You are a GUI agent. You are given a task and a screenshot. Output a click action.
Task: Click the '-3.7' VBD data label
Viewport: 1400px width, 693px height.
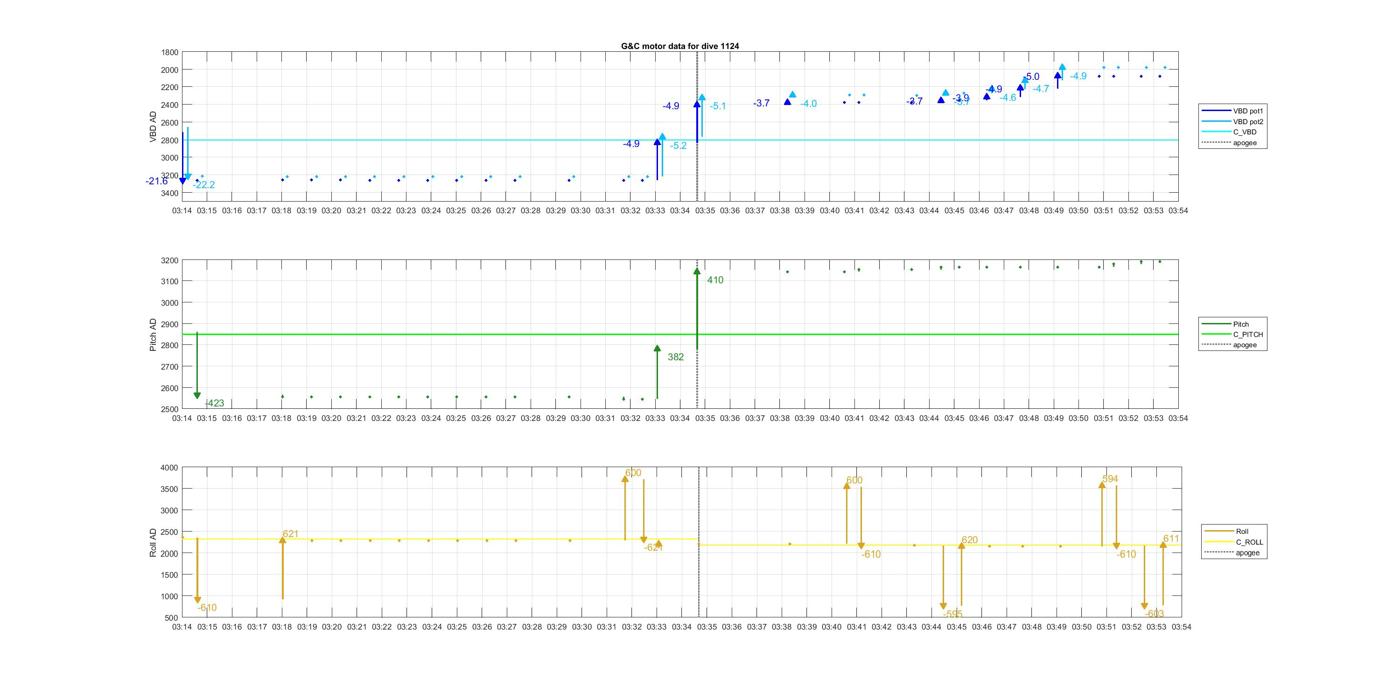pyautogui.click(x=762, y=103)
